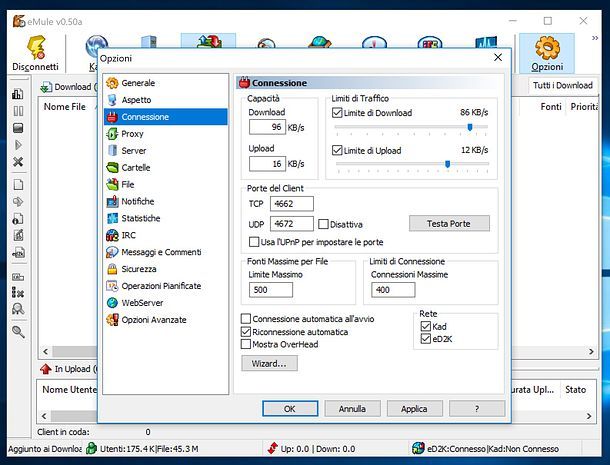The height and width of the screenshot is (465, 610).
Task: Click the IRC icon in list
Action: pos(112,235)
